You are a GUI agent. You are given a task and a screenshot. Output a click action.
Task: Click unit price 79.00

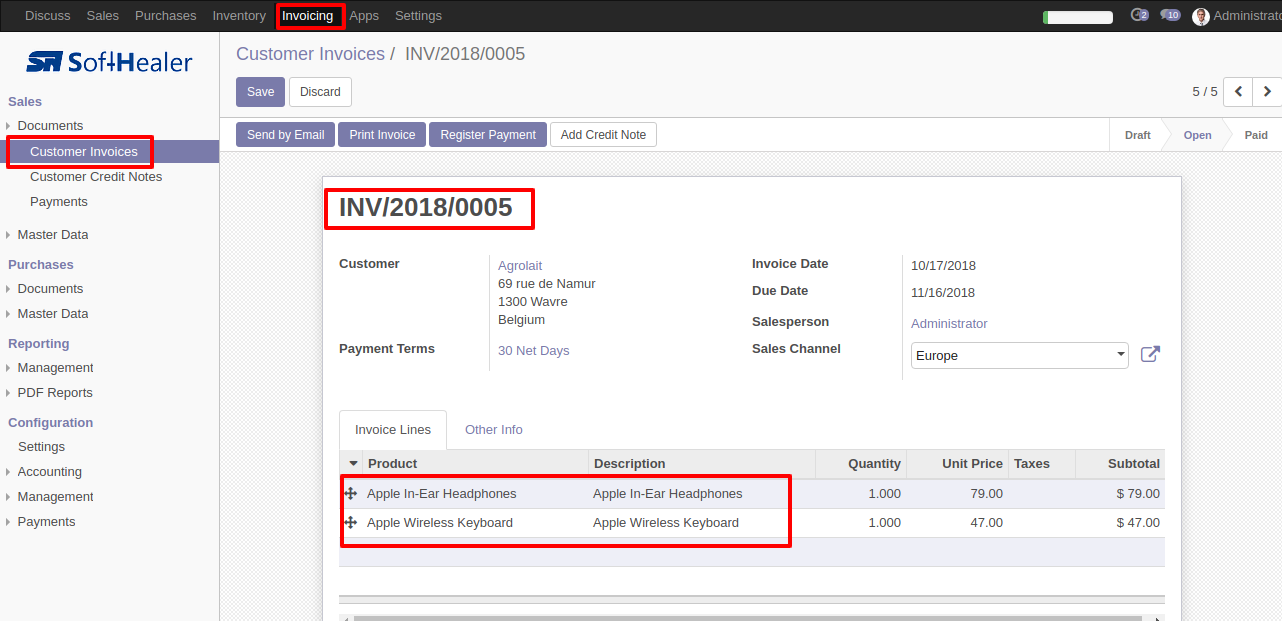[987, 494]
